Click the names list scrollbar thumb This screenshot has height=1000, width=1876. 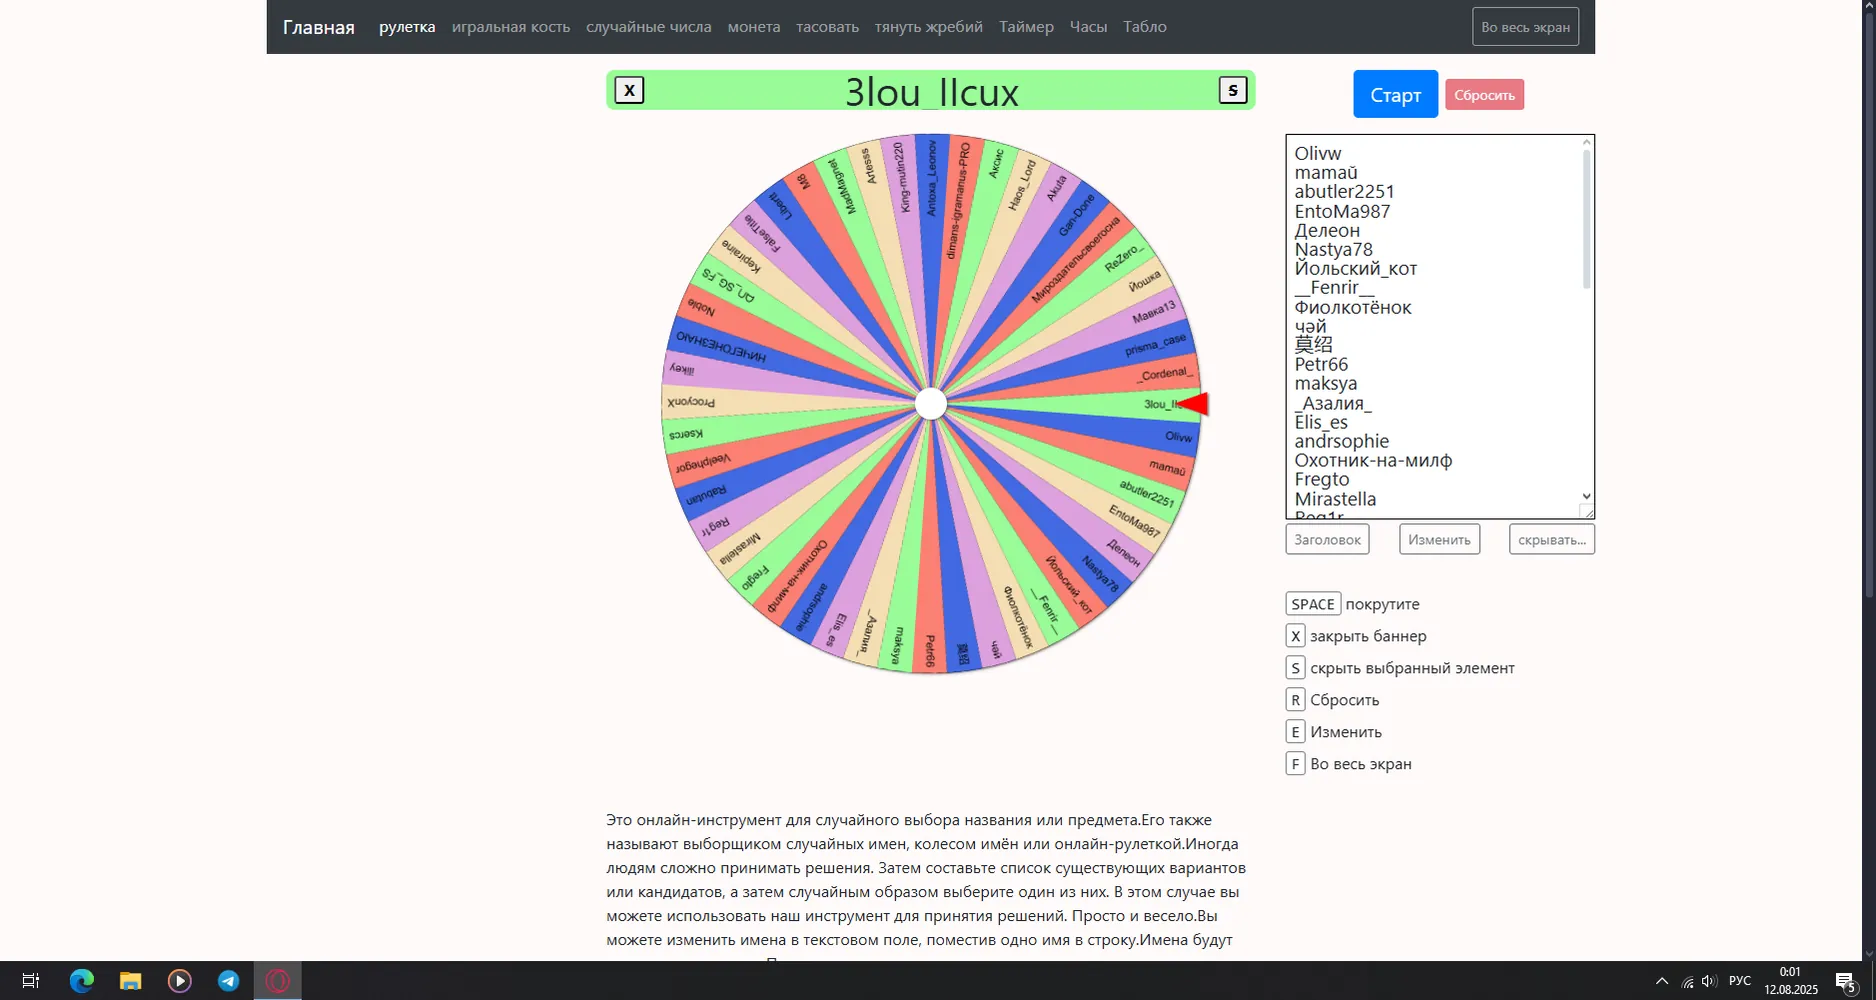coord(1586,218)
